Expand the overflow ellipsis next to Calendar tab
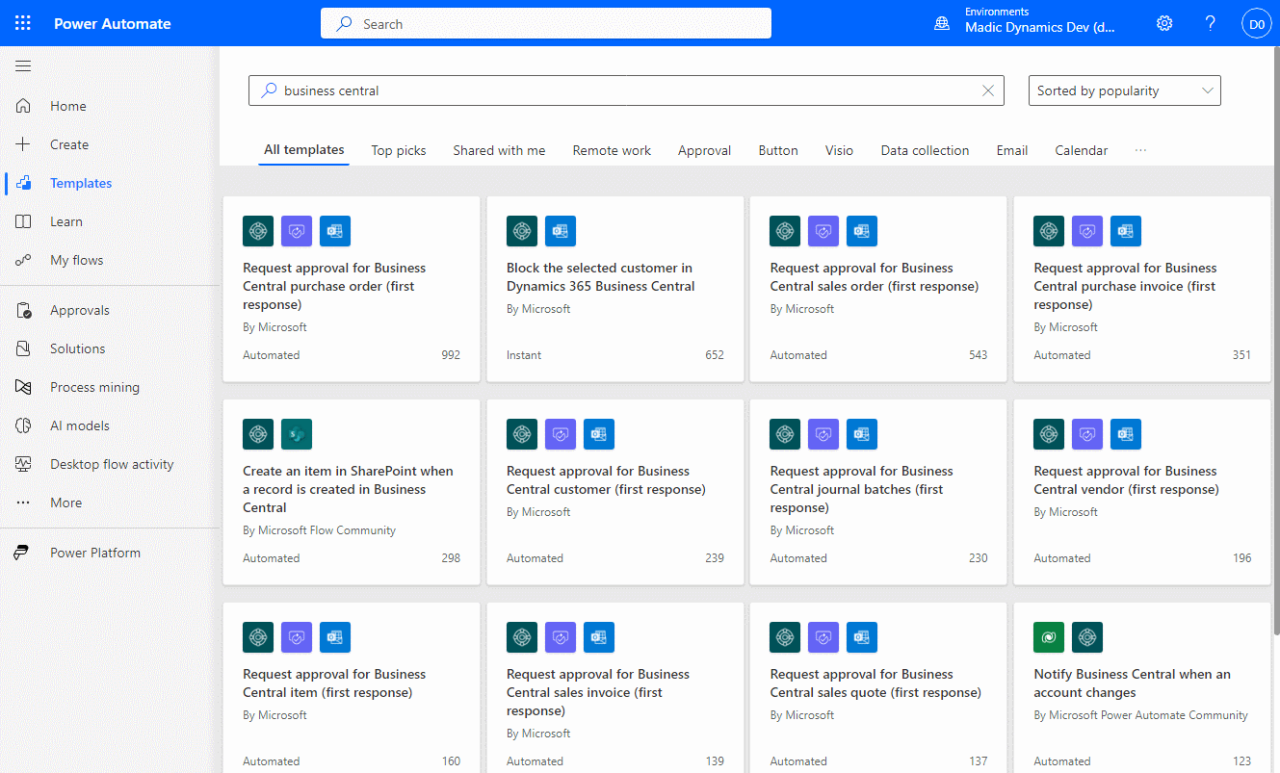 (1141, 150)
